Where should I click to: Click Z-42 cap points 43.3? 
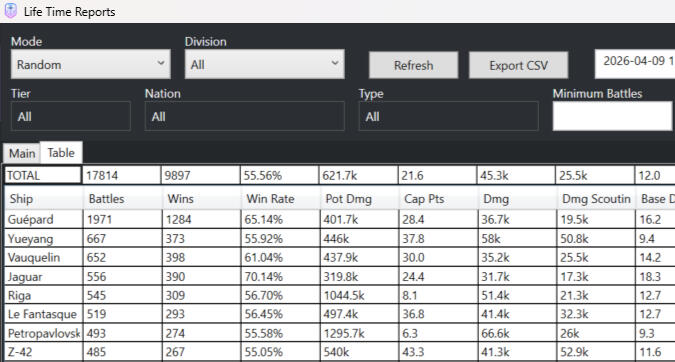(x=438, y=352)
